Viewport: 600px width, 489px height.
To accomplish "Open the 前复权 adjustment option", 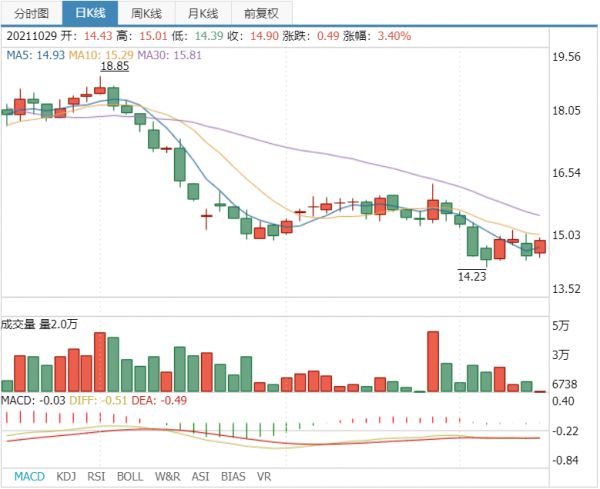I will [x=262, y=13].
